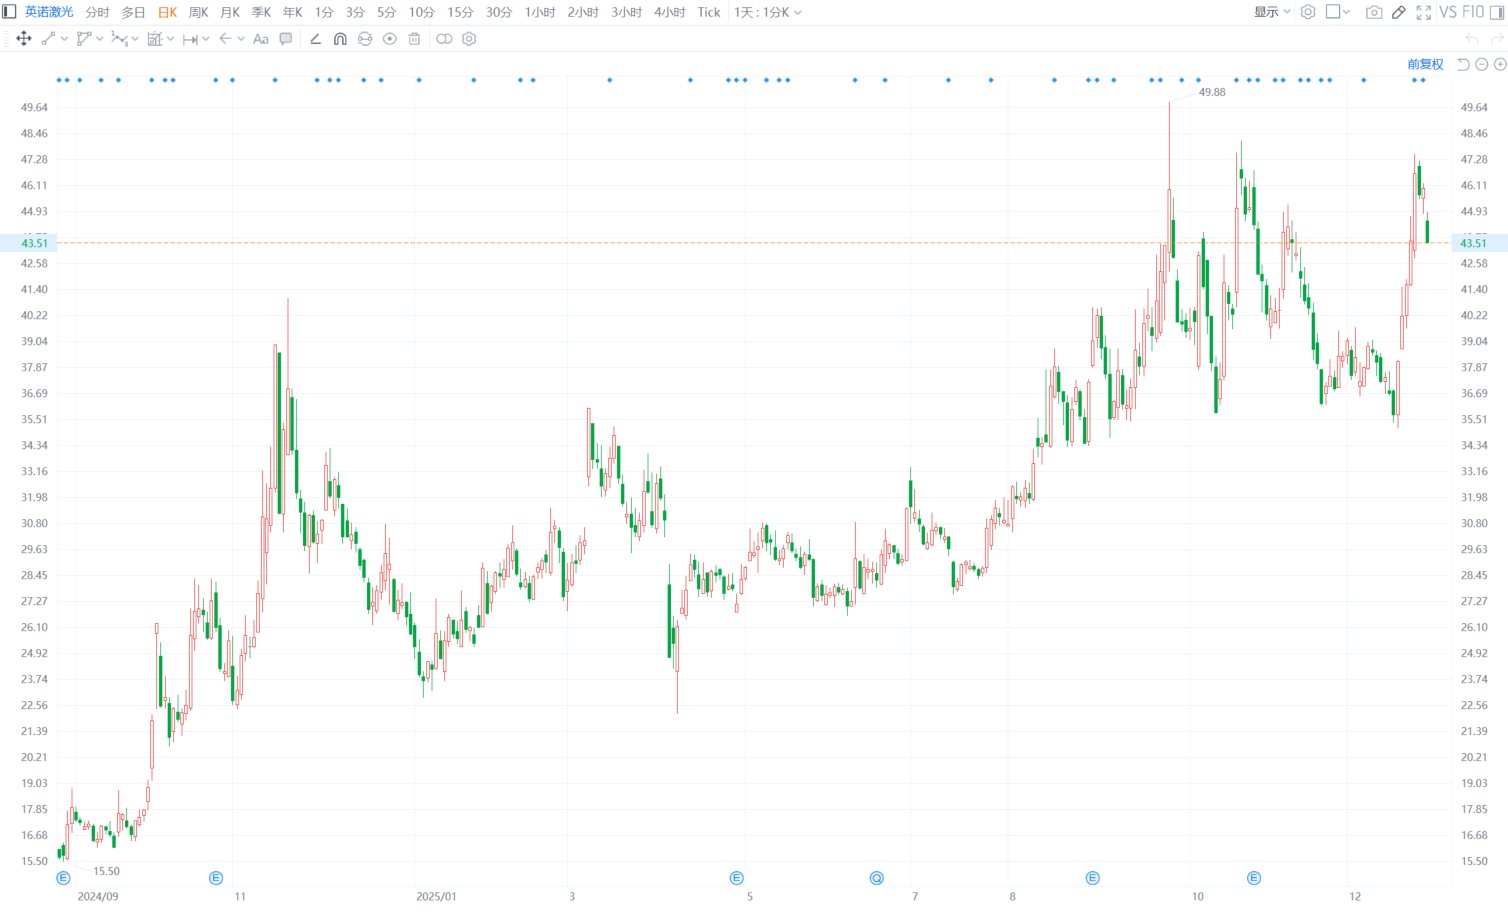This screenshot has height=912, width=1508.
Task: Select the 3分 interval
Action: (x=355, y=12)
